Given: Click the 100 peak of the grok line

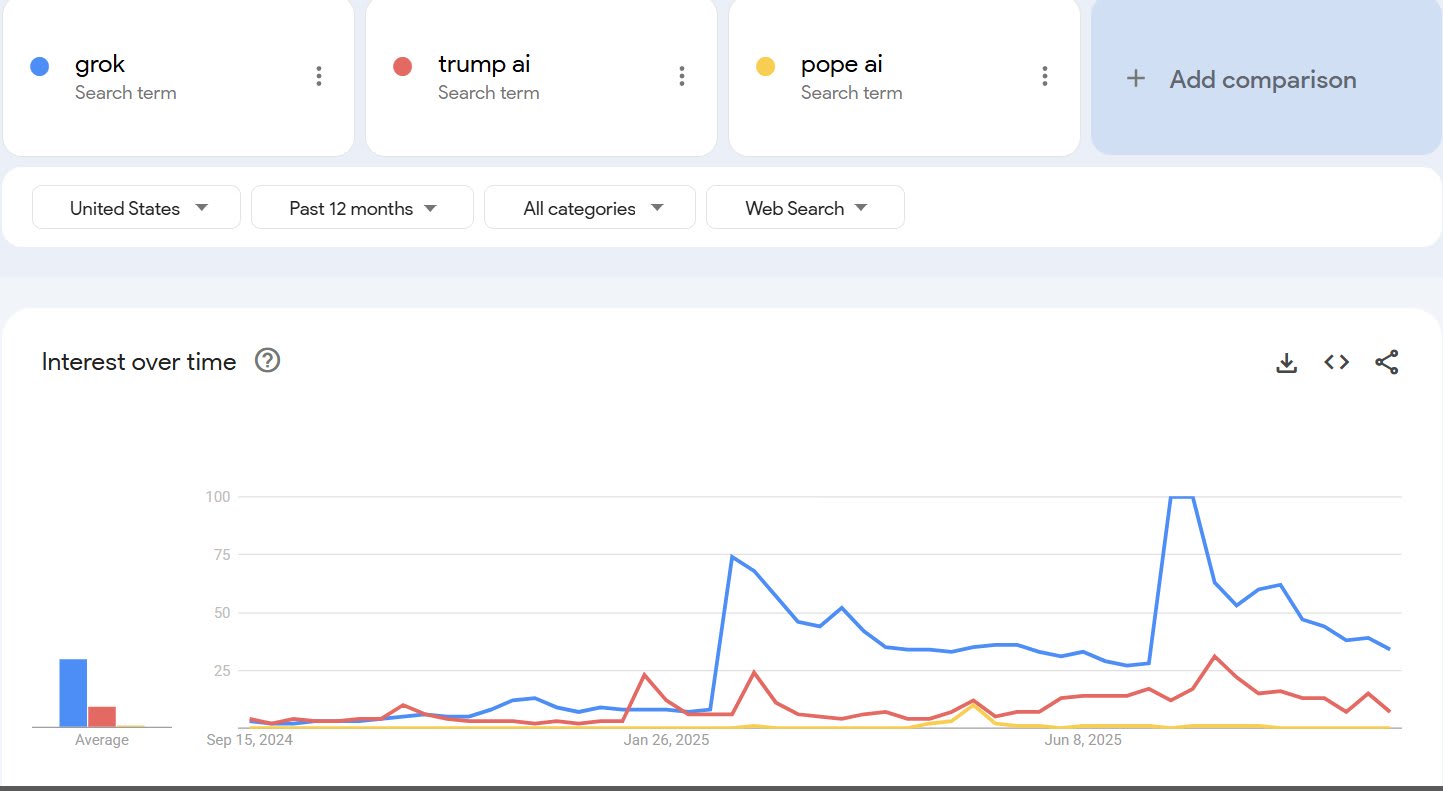Looking at the screenshot, I should [x=1181, y=497].
